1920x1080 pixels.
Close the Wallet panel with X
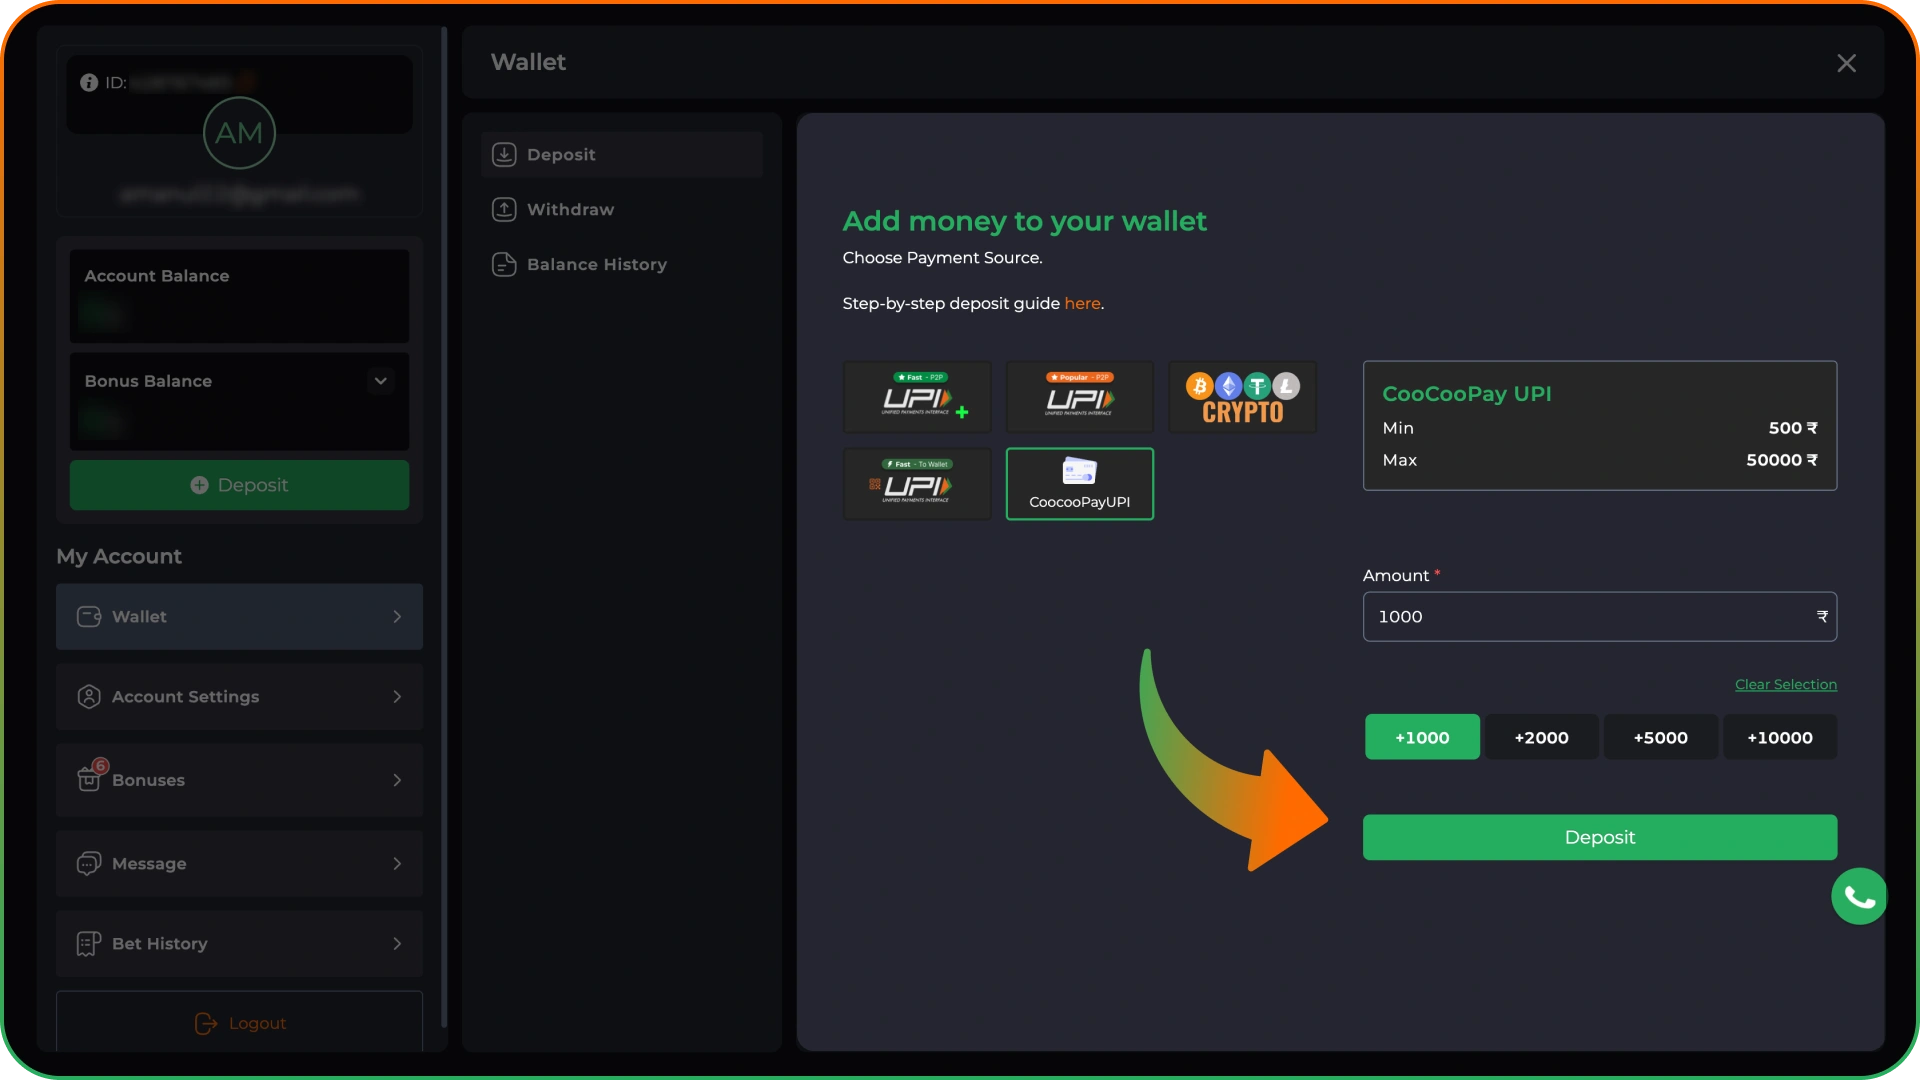(1846, 63)
